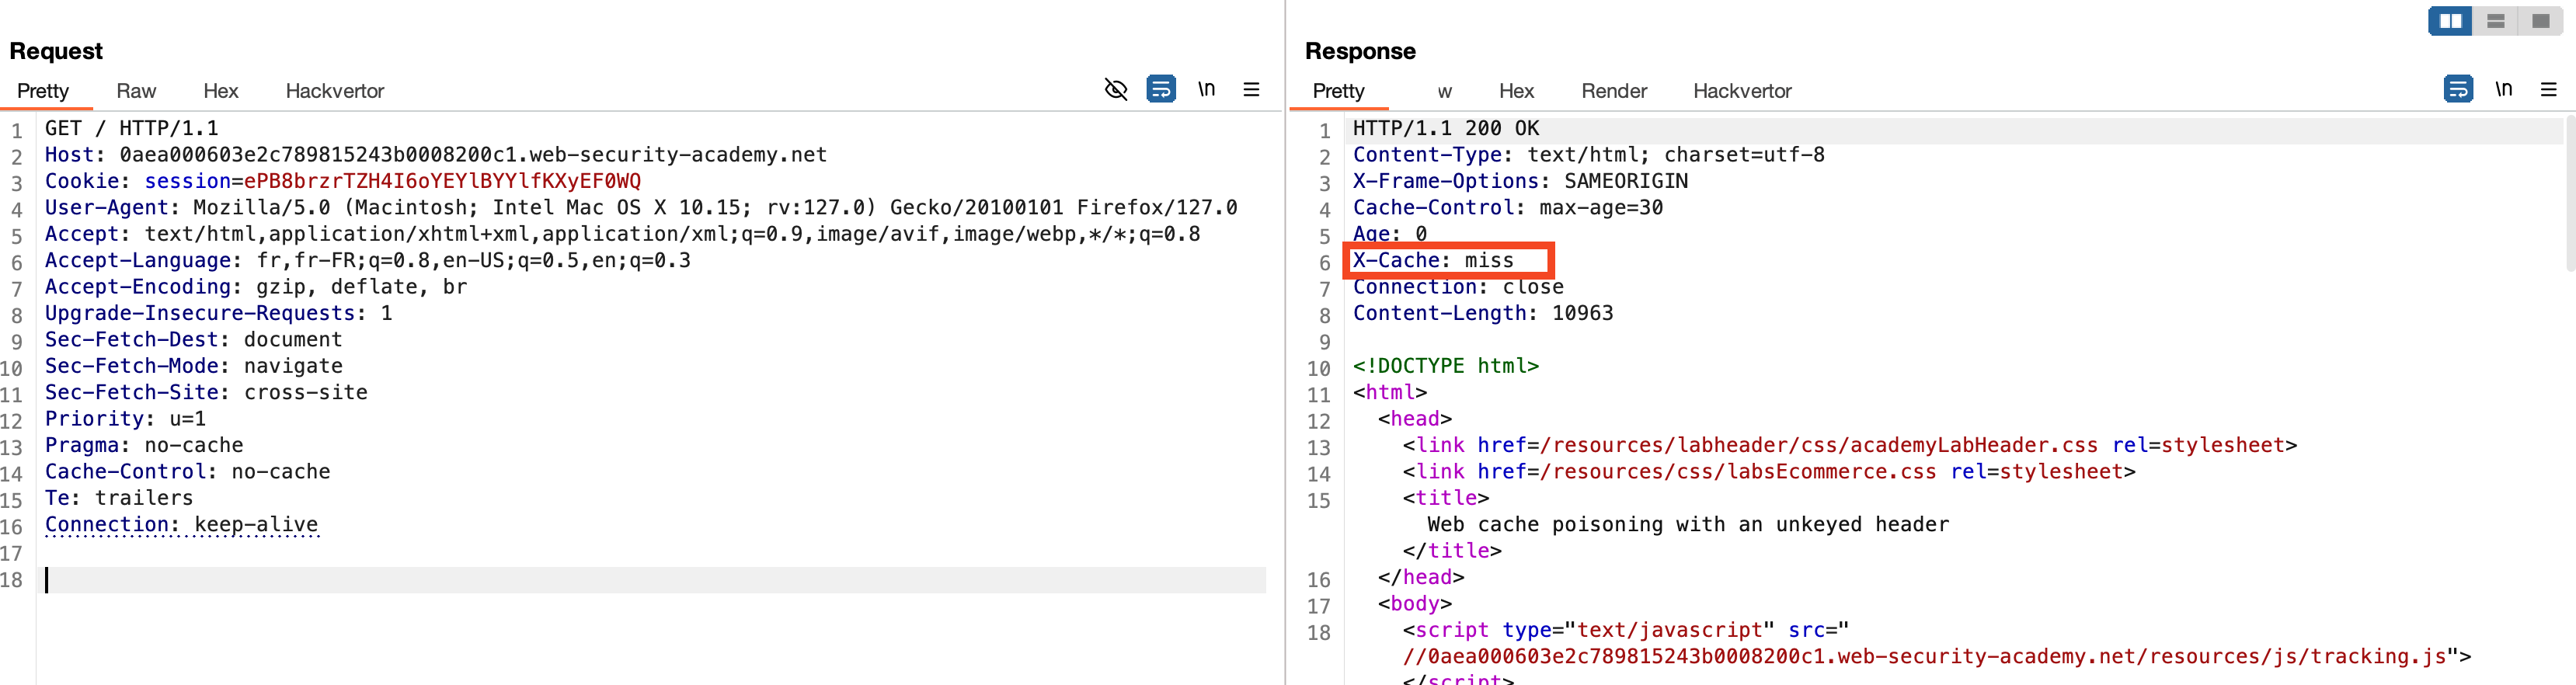The image size is (2576, 685).
Task: Open the Hex tab in Request
Action: (220, 91)
